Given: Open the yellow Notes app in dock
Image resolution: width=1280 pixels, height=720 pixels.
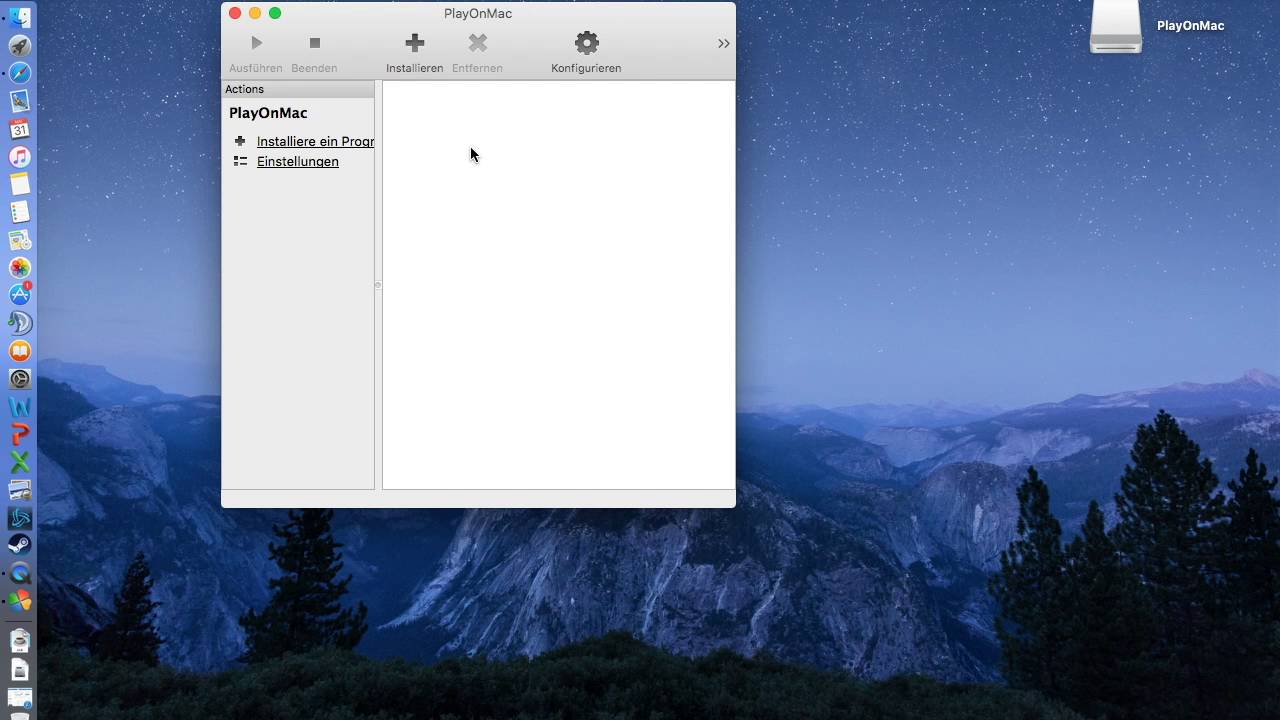Looking at the screenshot, I should click(20, 184).
